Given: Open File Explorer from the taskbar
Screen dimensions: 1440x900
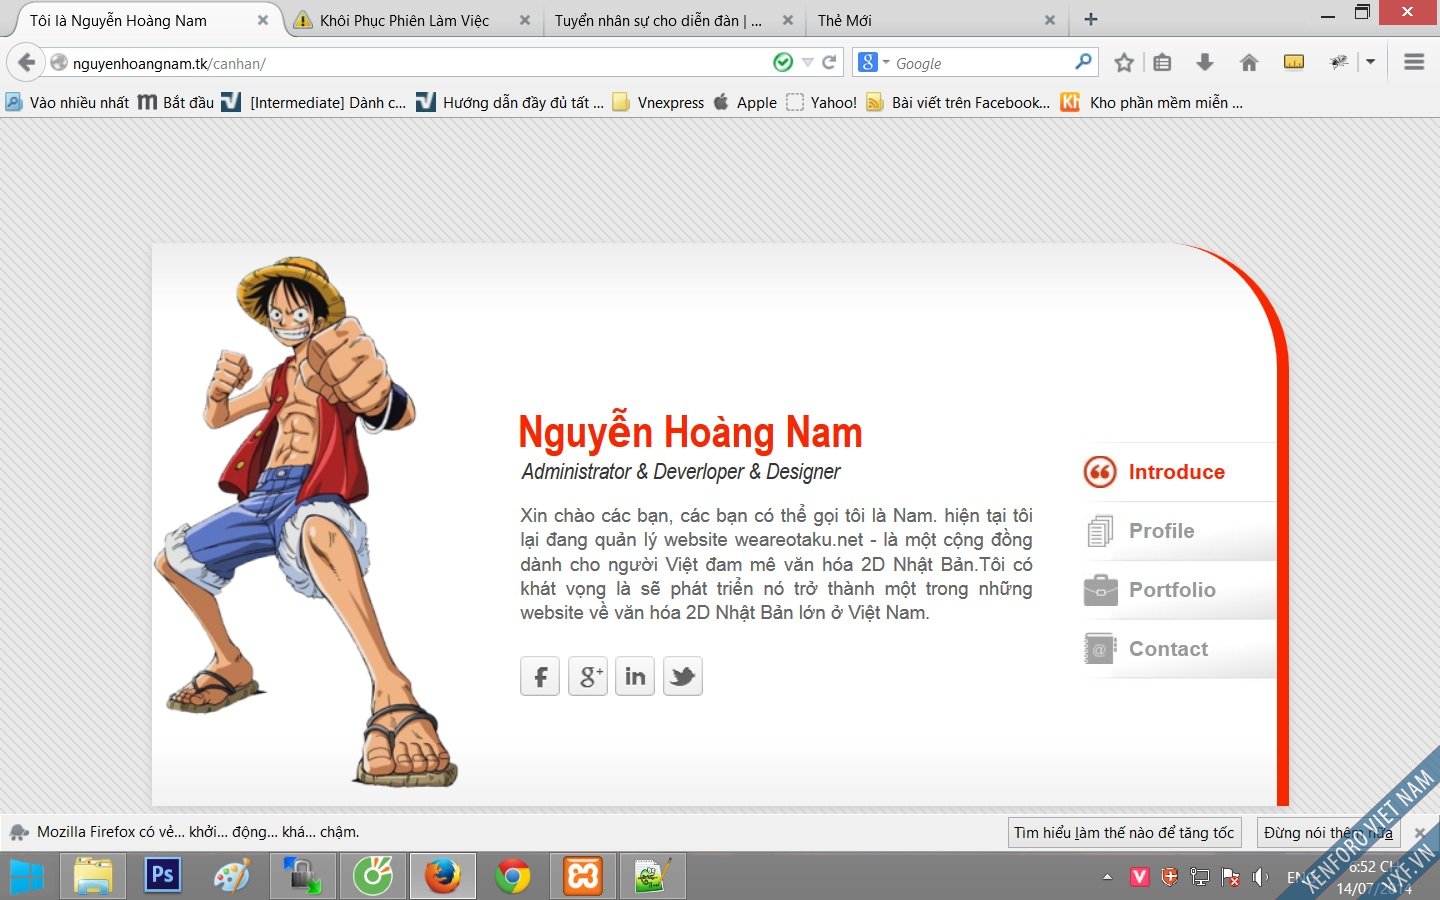Looking at the screenshot, I should click(93, 877).
